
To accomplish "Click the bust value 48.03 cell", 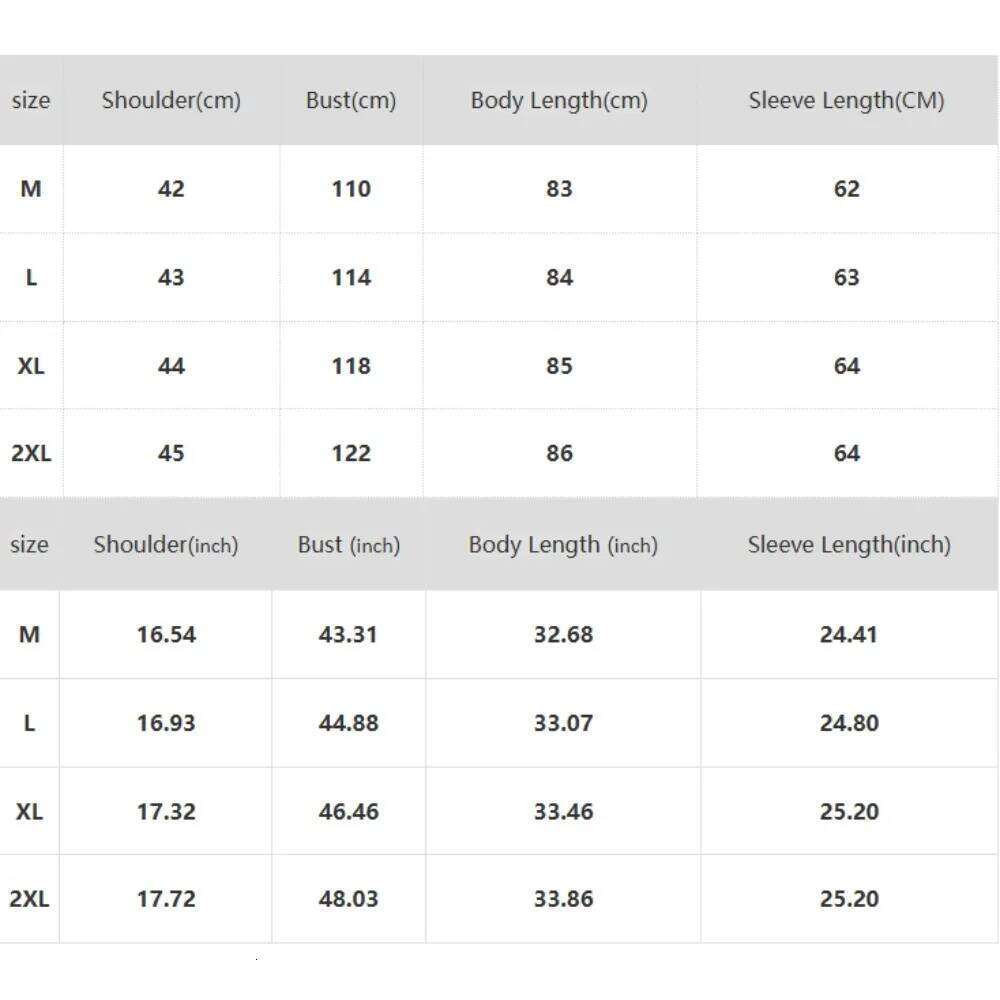I will click(348, 898).
